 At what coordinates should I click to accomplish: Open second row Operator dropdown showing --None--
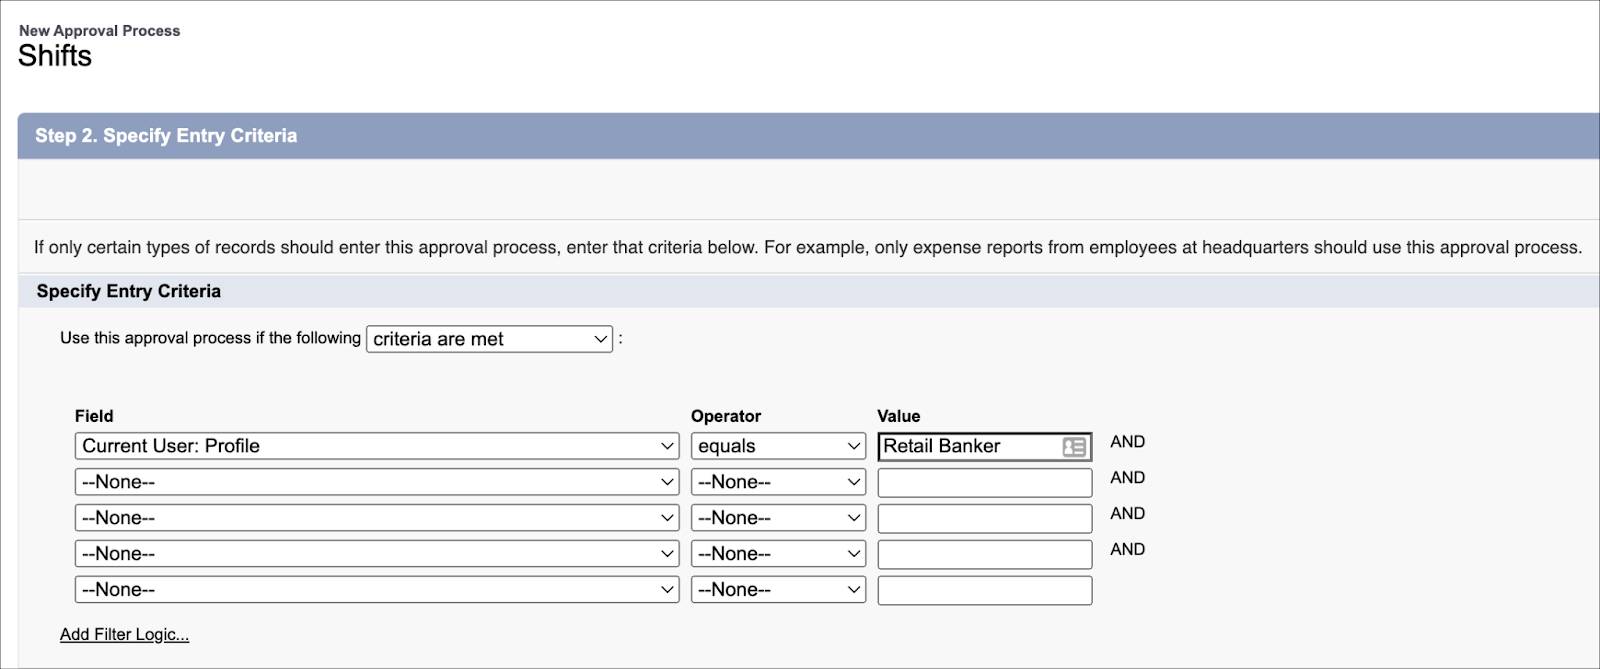(x=778, y=482)
